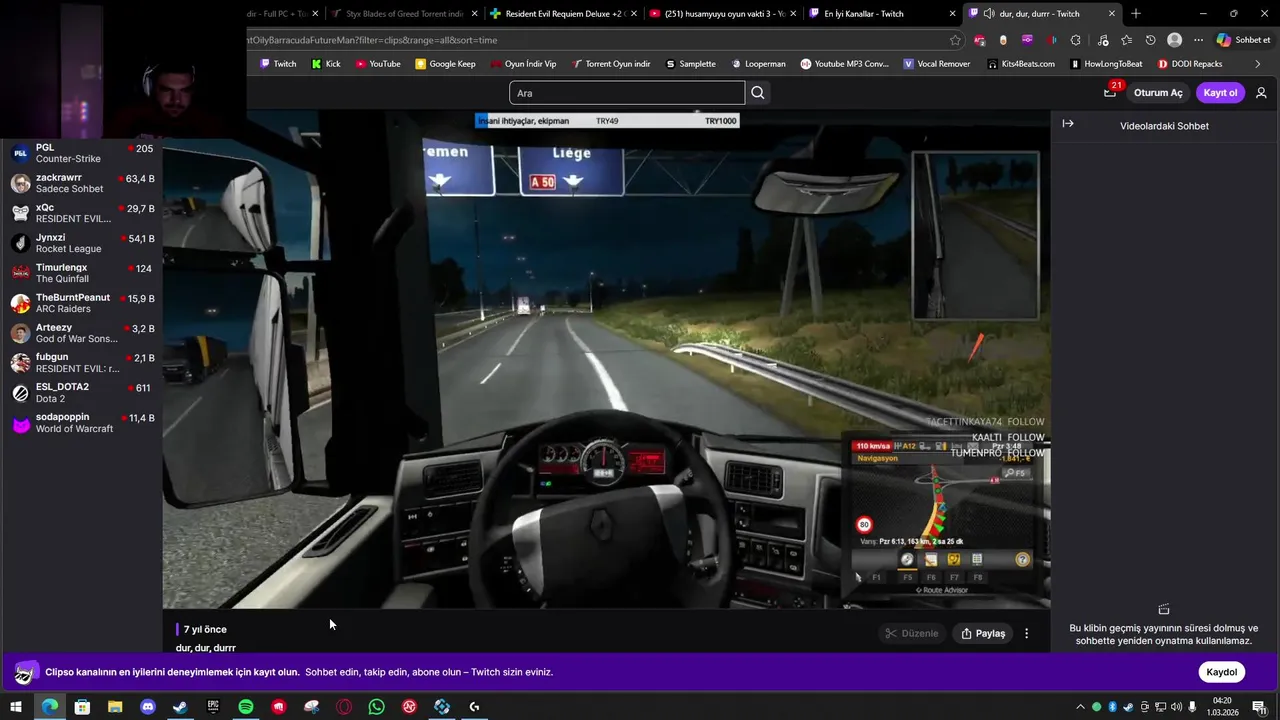Click the Düzenle edit clip button
1280x720 pixels.
(912, 633)
